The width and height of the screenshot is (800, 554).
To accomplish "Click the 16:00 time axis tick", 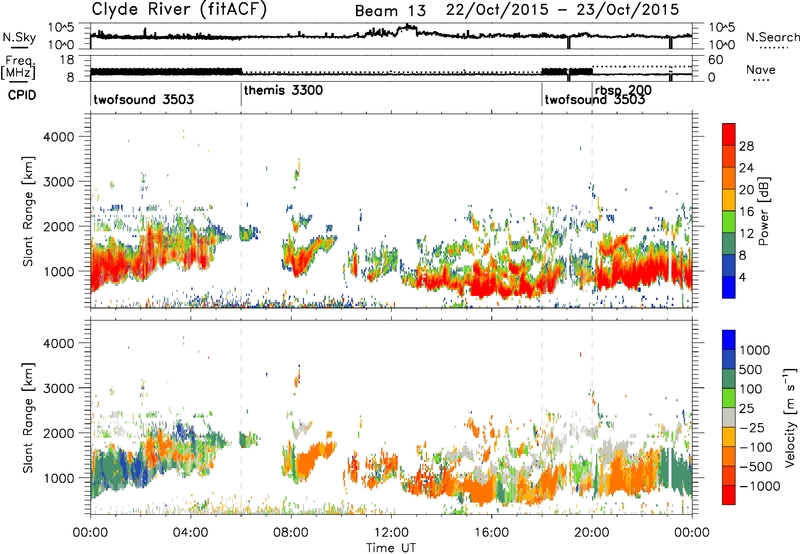I will [491, 533].
